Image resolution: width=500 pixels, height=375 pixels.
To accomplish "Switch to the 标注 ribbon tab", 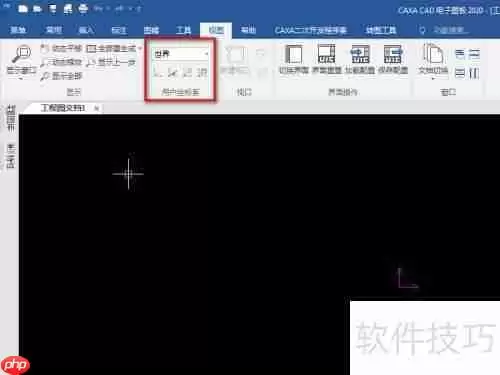I will tap(119, 30).
